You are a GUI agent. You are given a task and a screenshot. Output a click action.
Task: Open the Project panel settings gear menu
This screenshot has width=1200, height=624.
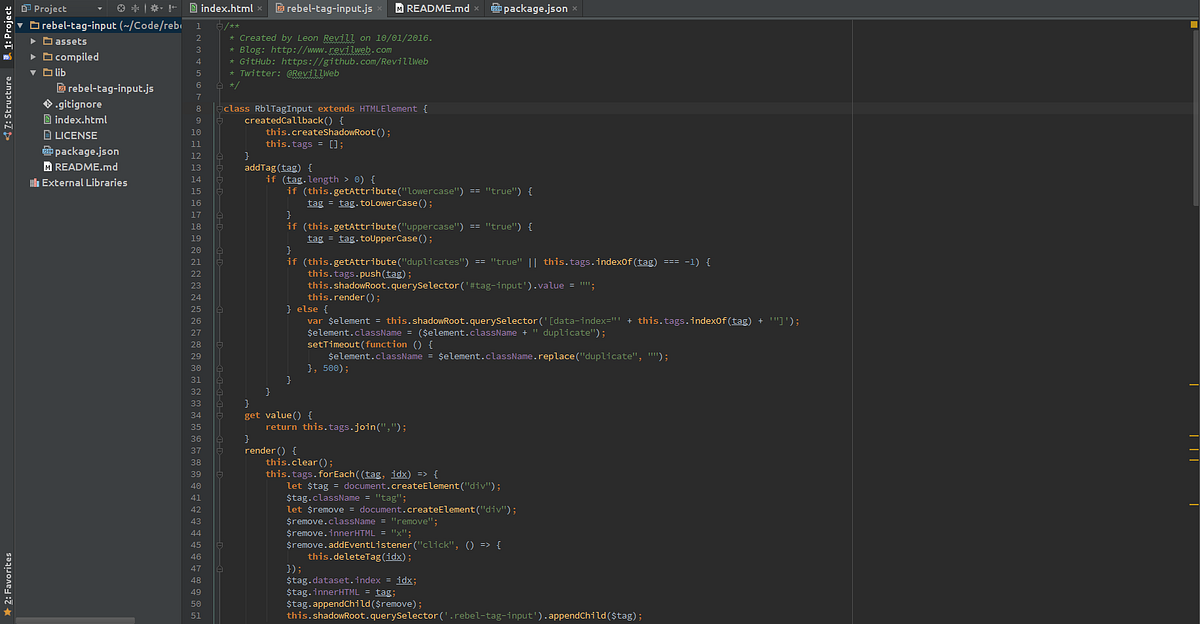coord(155,7)
